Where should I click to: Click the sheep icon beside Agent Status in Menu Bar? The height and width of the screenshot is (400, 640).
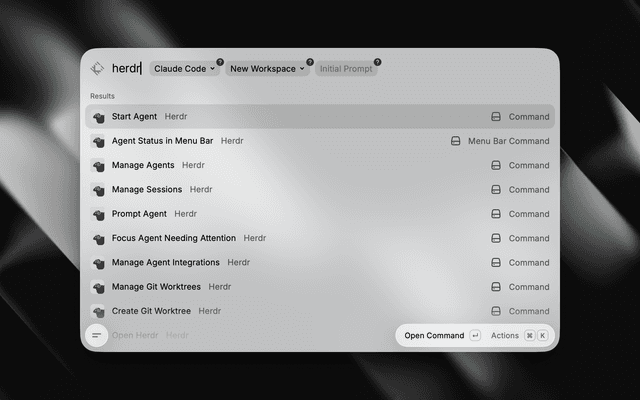98,141
